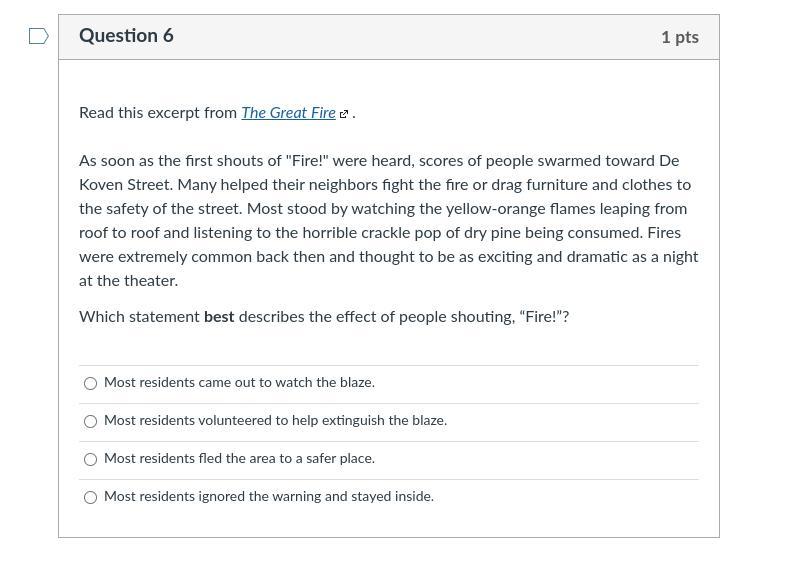Mark radio for 'ignored the warning and stayed inside'
This screenshot has width=799, height=565.
click(91, 497)
